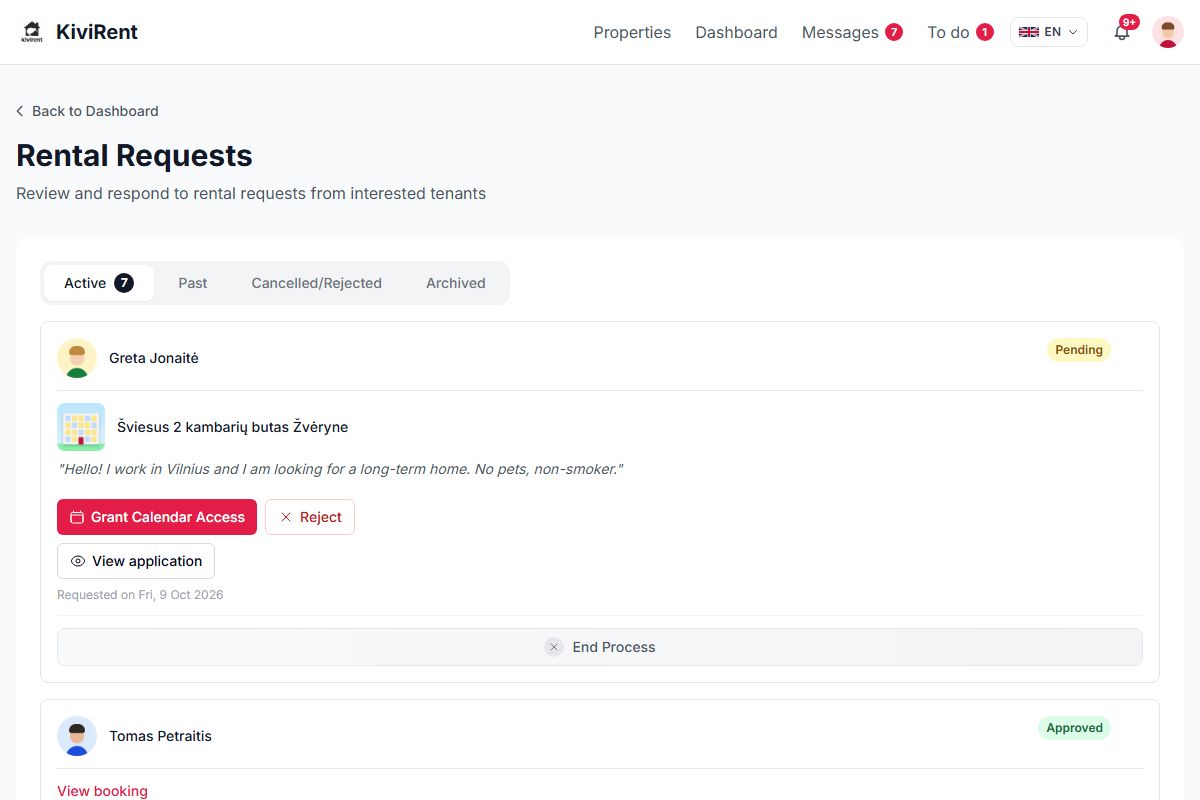Screen dimensions: 1200x800
Task: Click Greta's quoted message text
Action: point(340,469)
